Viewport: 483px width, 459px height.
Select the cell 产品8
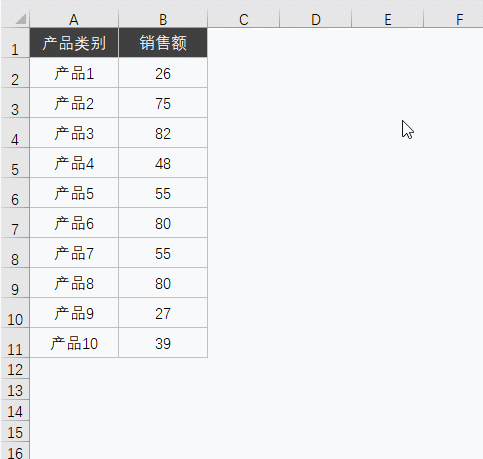point(74,283)
